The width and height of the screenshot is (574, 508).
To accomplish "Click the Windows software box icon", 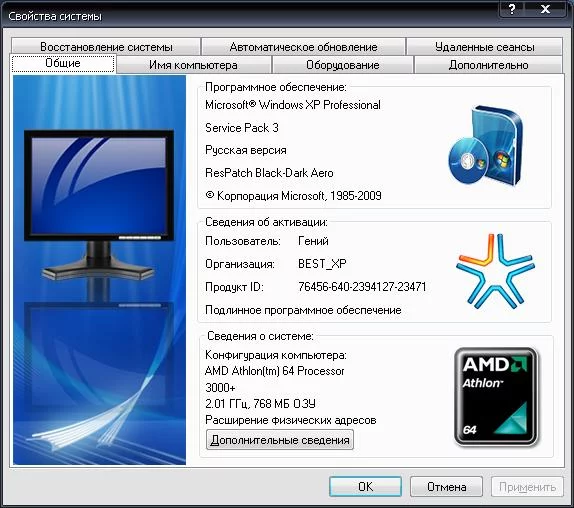I will (x=486, y=145).
